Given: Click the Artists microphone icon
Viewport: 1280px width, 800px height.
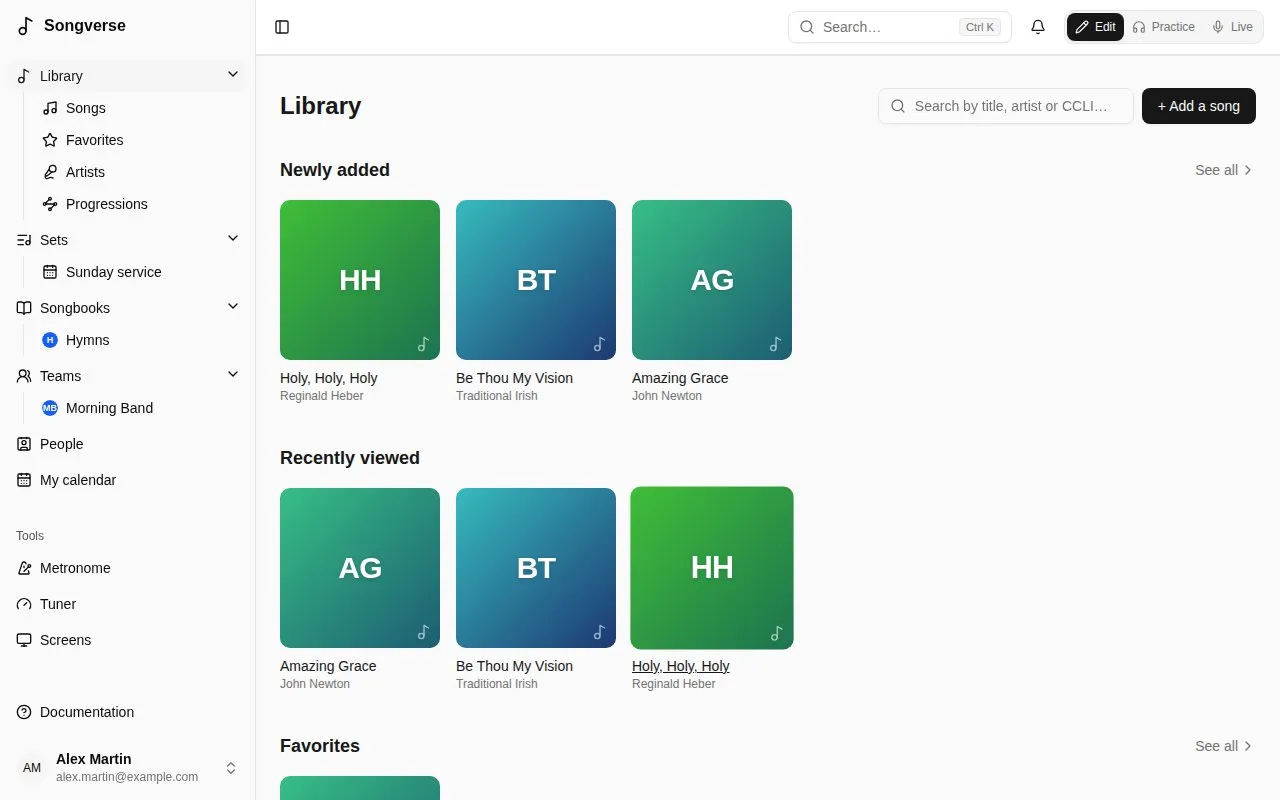Looking at the screenshot, I should pos(50,172).
